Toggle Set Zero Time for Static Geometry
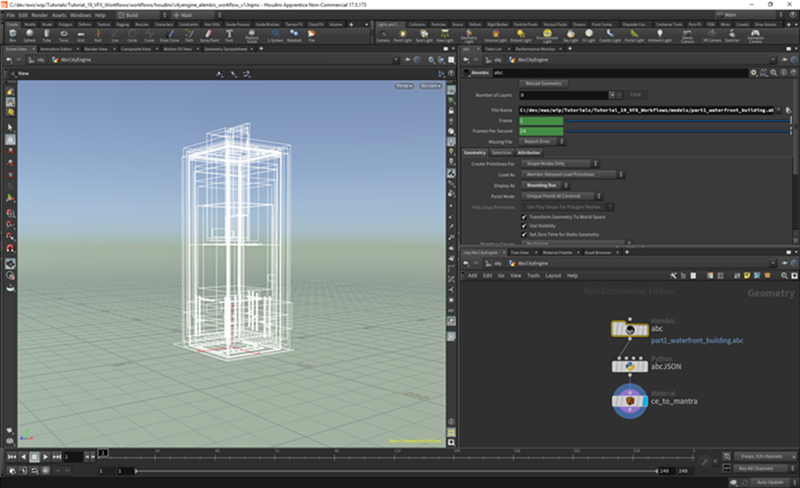800x488 pixels. pyautogui.click(x=524, y=234)
